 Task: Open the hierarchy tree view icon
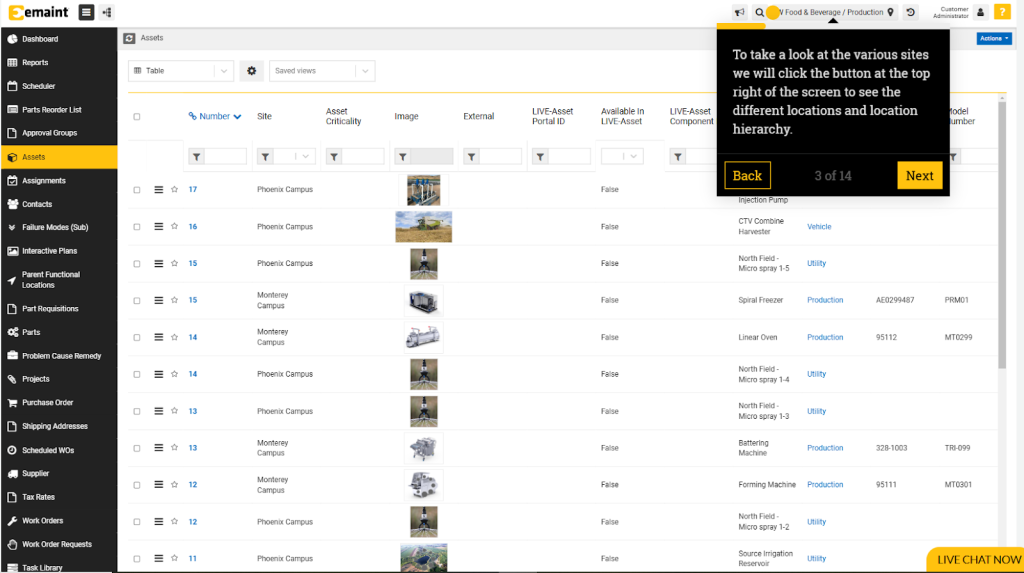tap(107, 12)
